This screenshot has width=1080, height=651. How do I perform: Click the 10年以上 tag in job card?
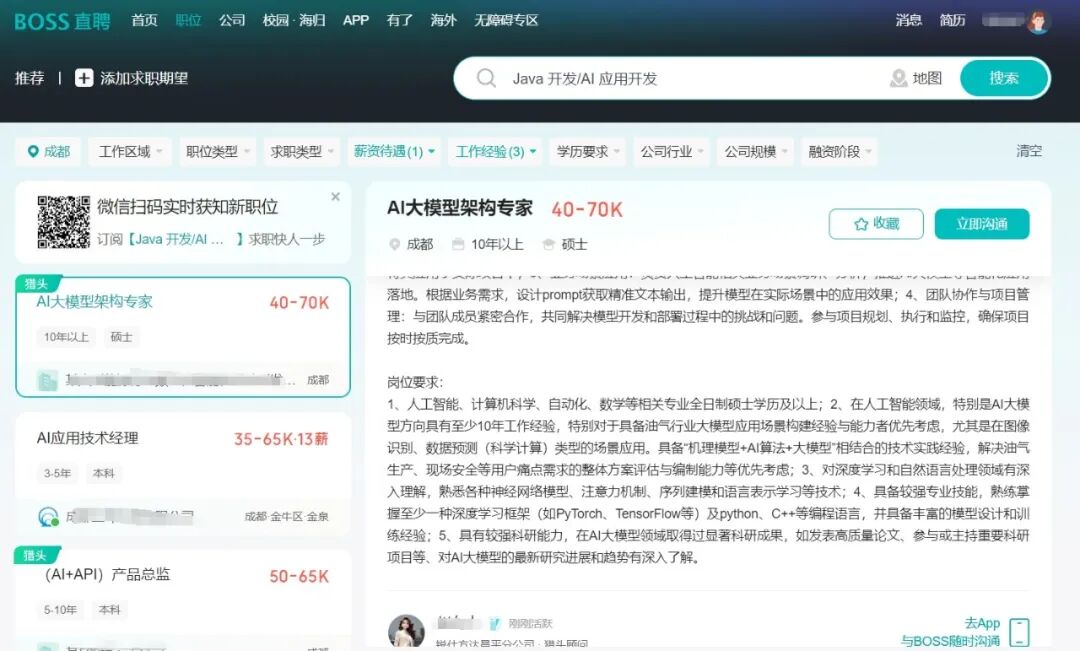point(66,337)
